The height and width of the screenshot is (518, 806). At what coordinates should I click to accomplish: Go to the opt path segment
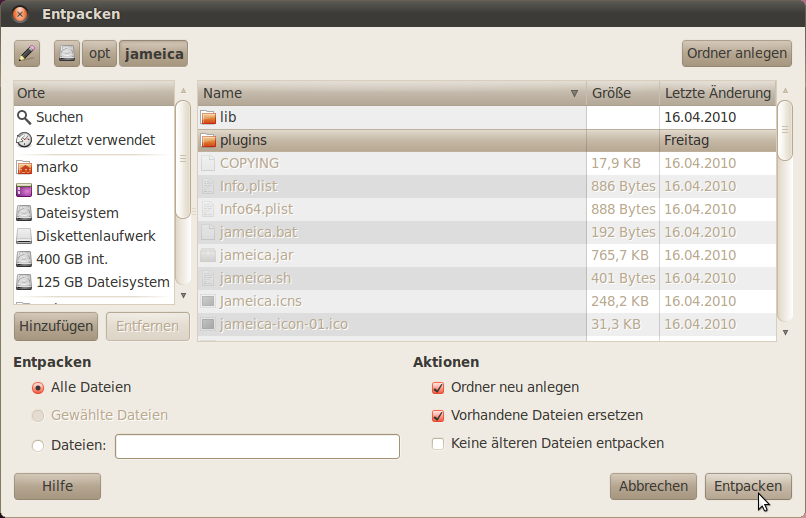(x=100, y=53)
